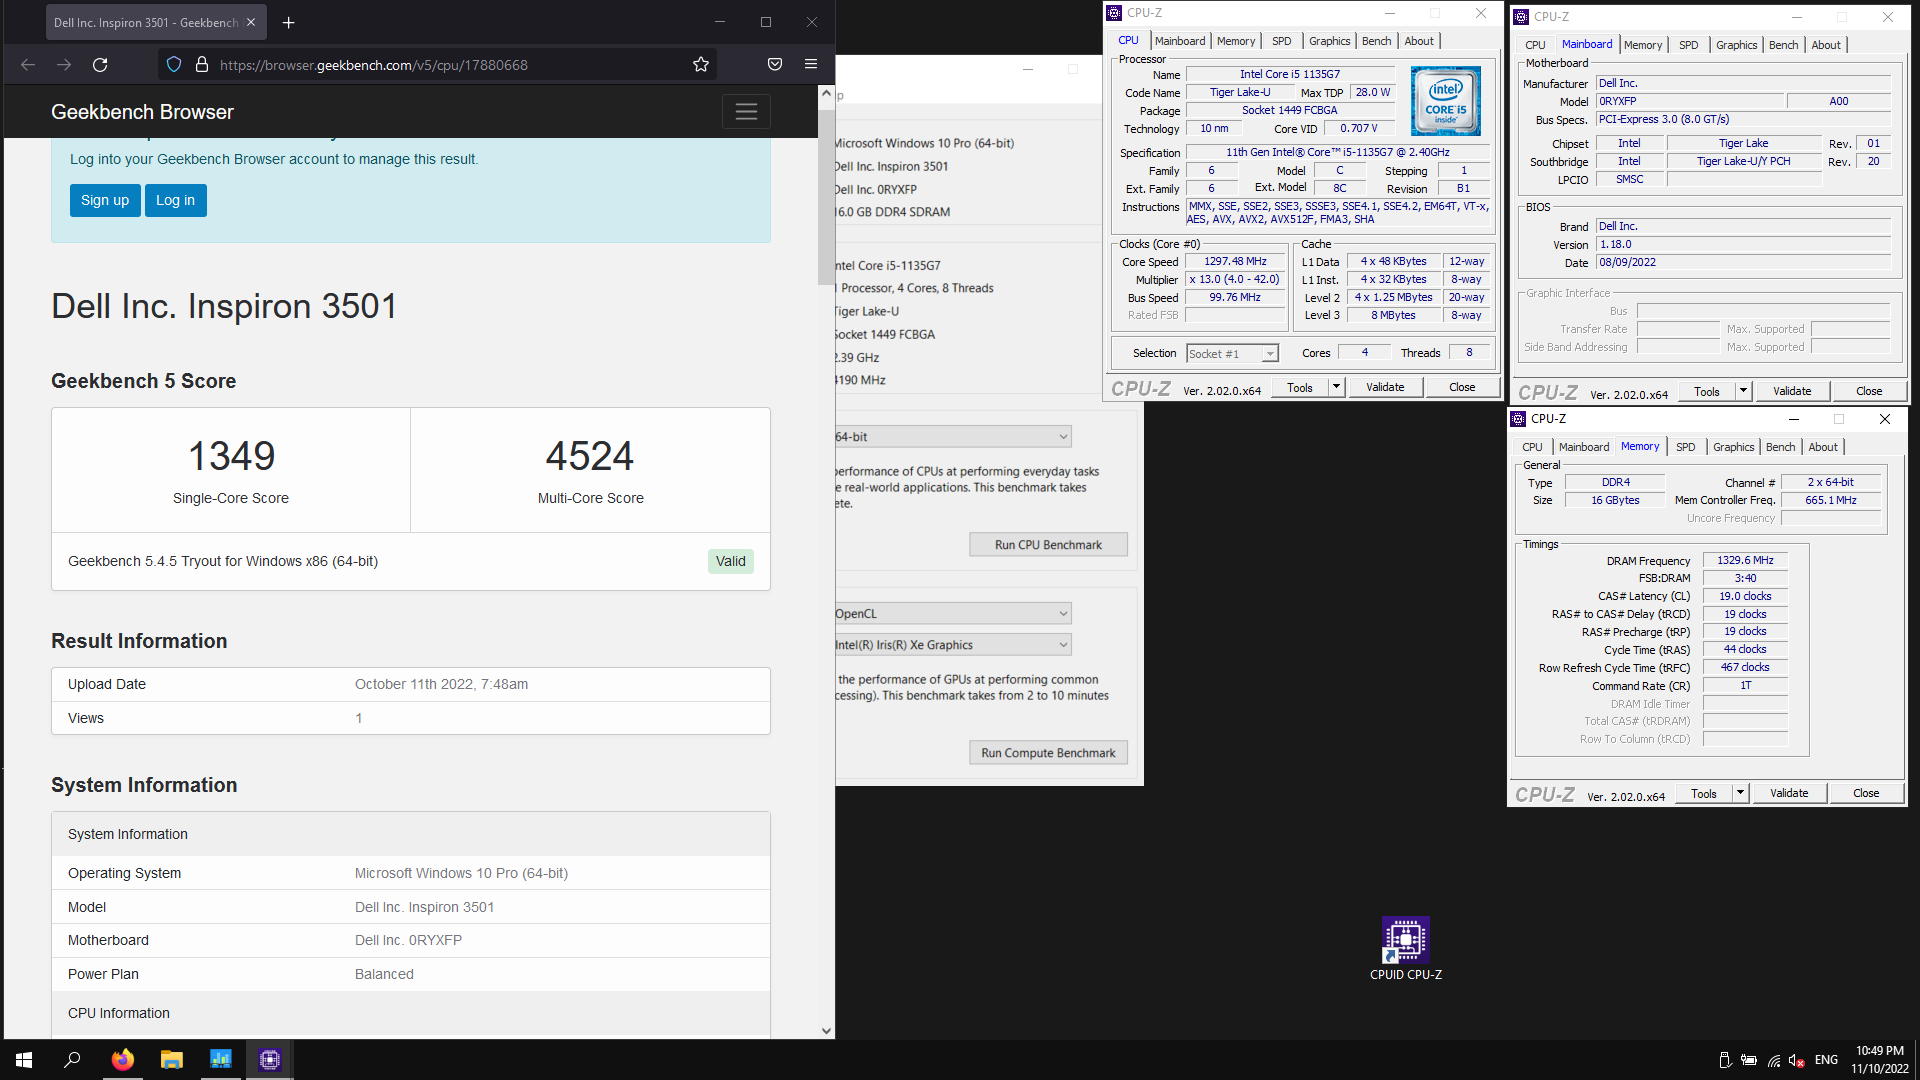Viewport: 1920px width, 1080px height.
Task: Open the CPU-Z taskbar icon
Action: coord(269,1060)
